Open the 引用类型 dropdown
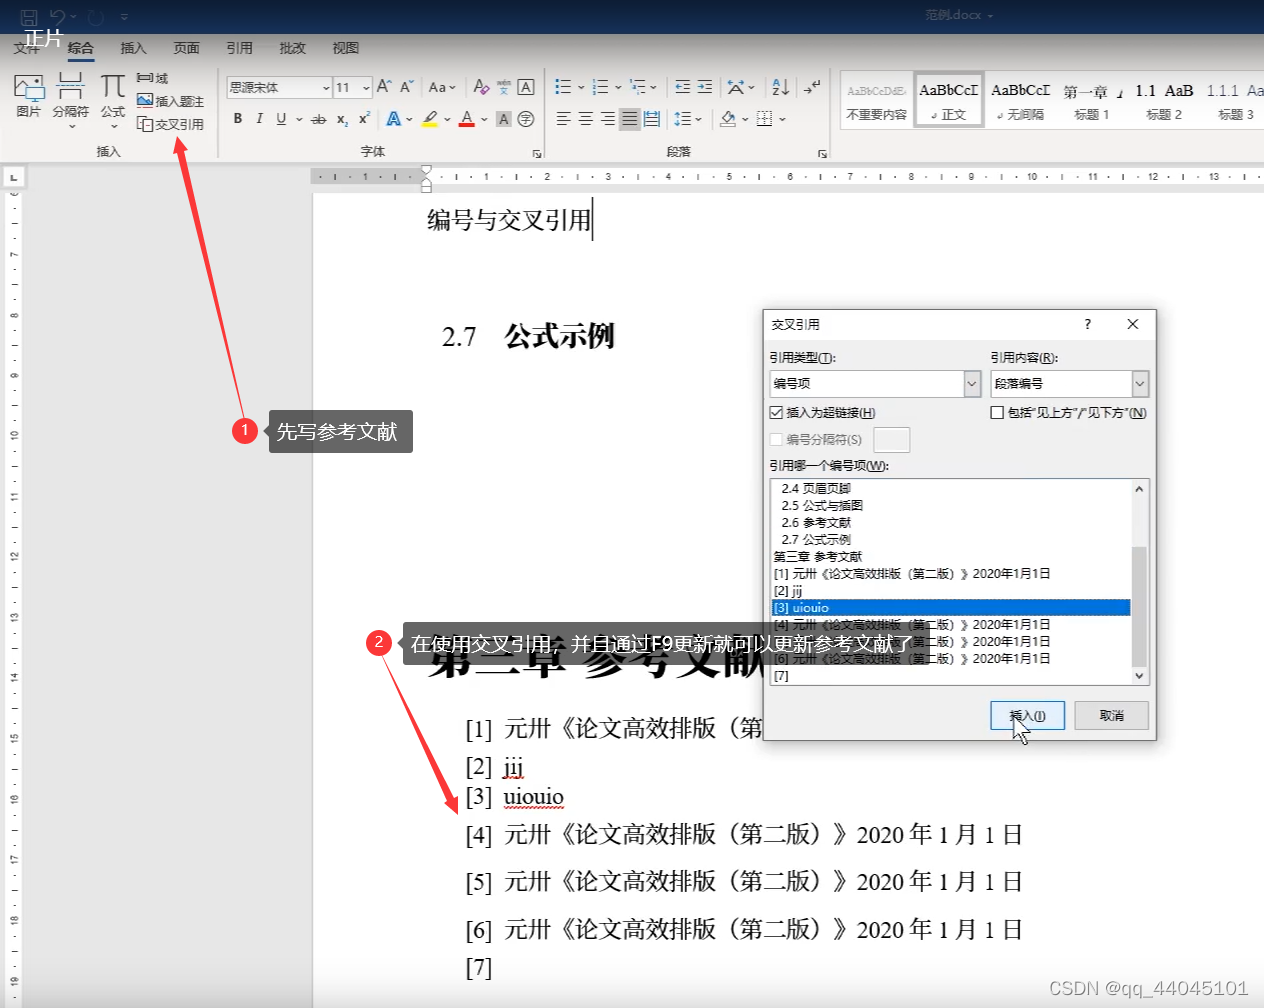Screen dimensions: 1264x1008 tap(972, 383)
